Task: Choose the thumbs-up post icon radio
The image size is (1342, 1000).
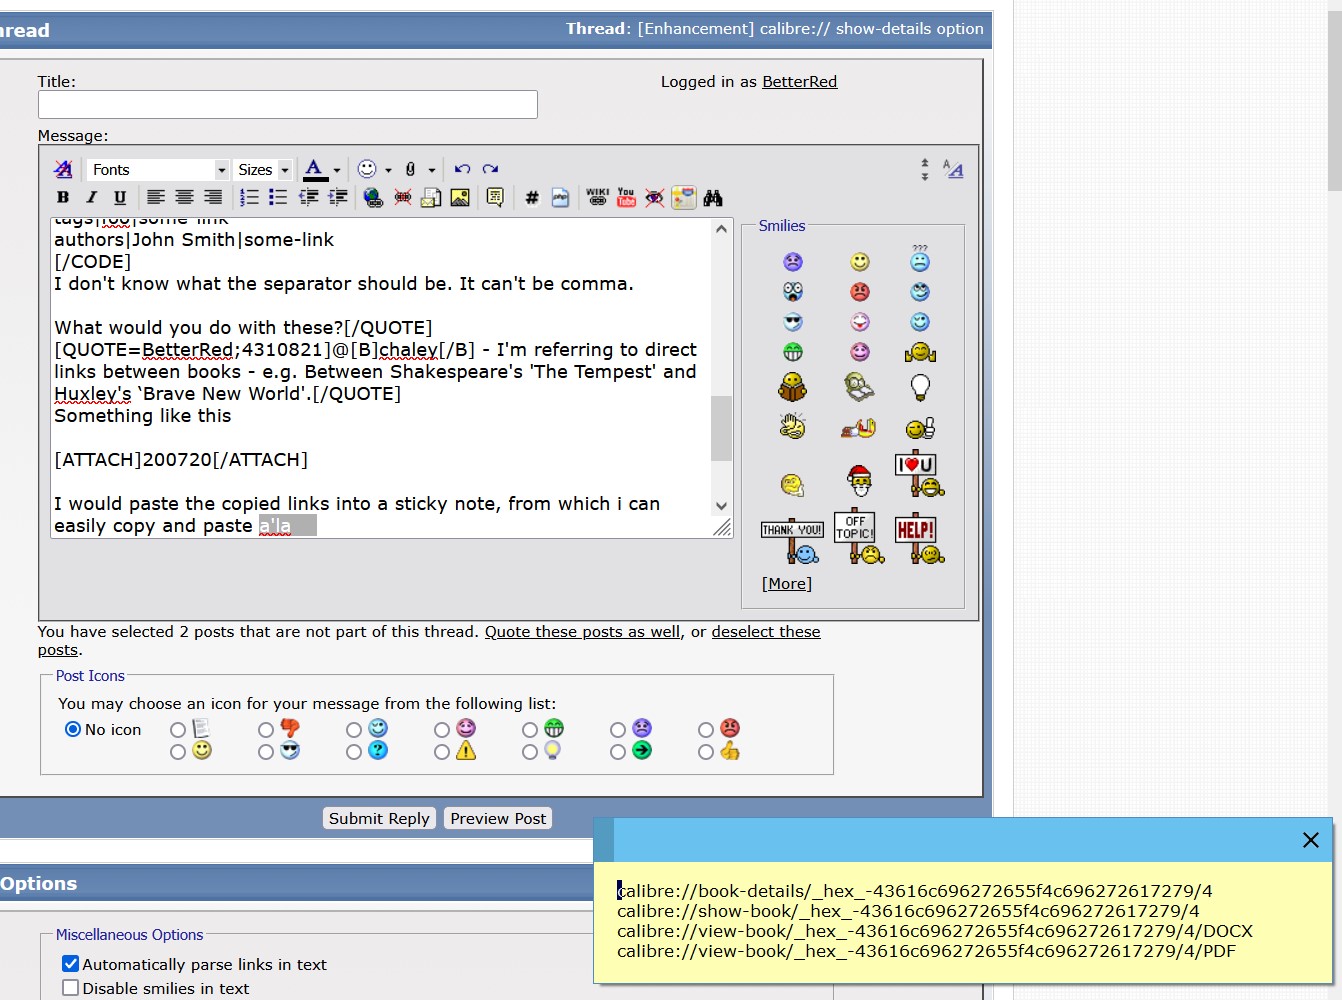Action: [706, 752]
